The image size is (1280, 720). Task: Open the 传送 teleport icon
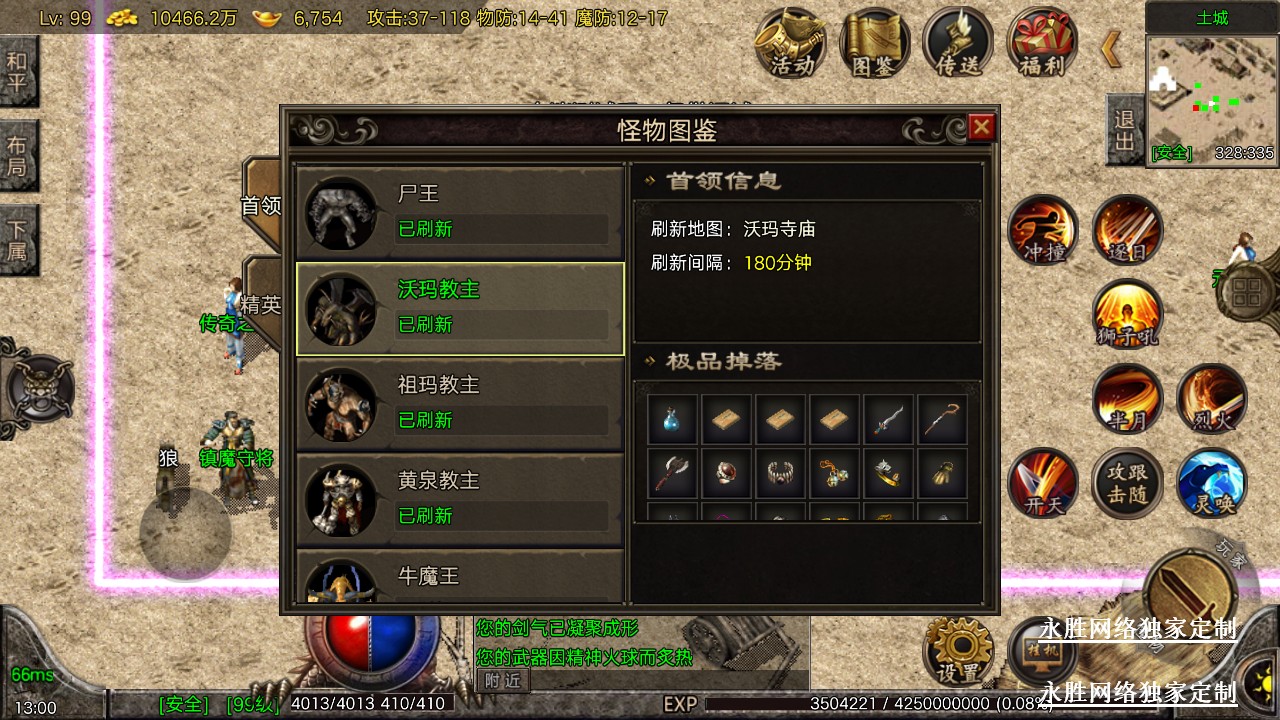click(x=958, y=43)
